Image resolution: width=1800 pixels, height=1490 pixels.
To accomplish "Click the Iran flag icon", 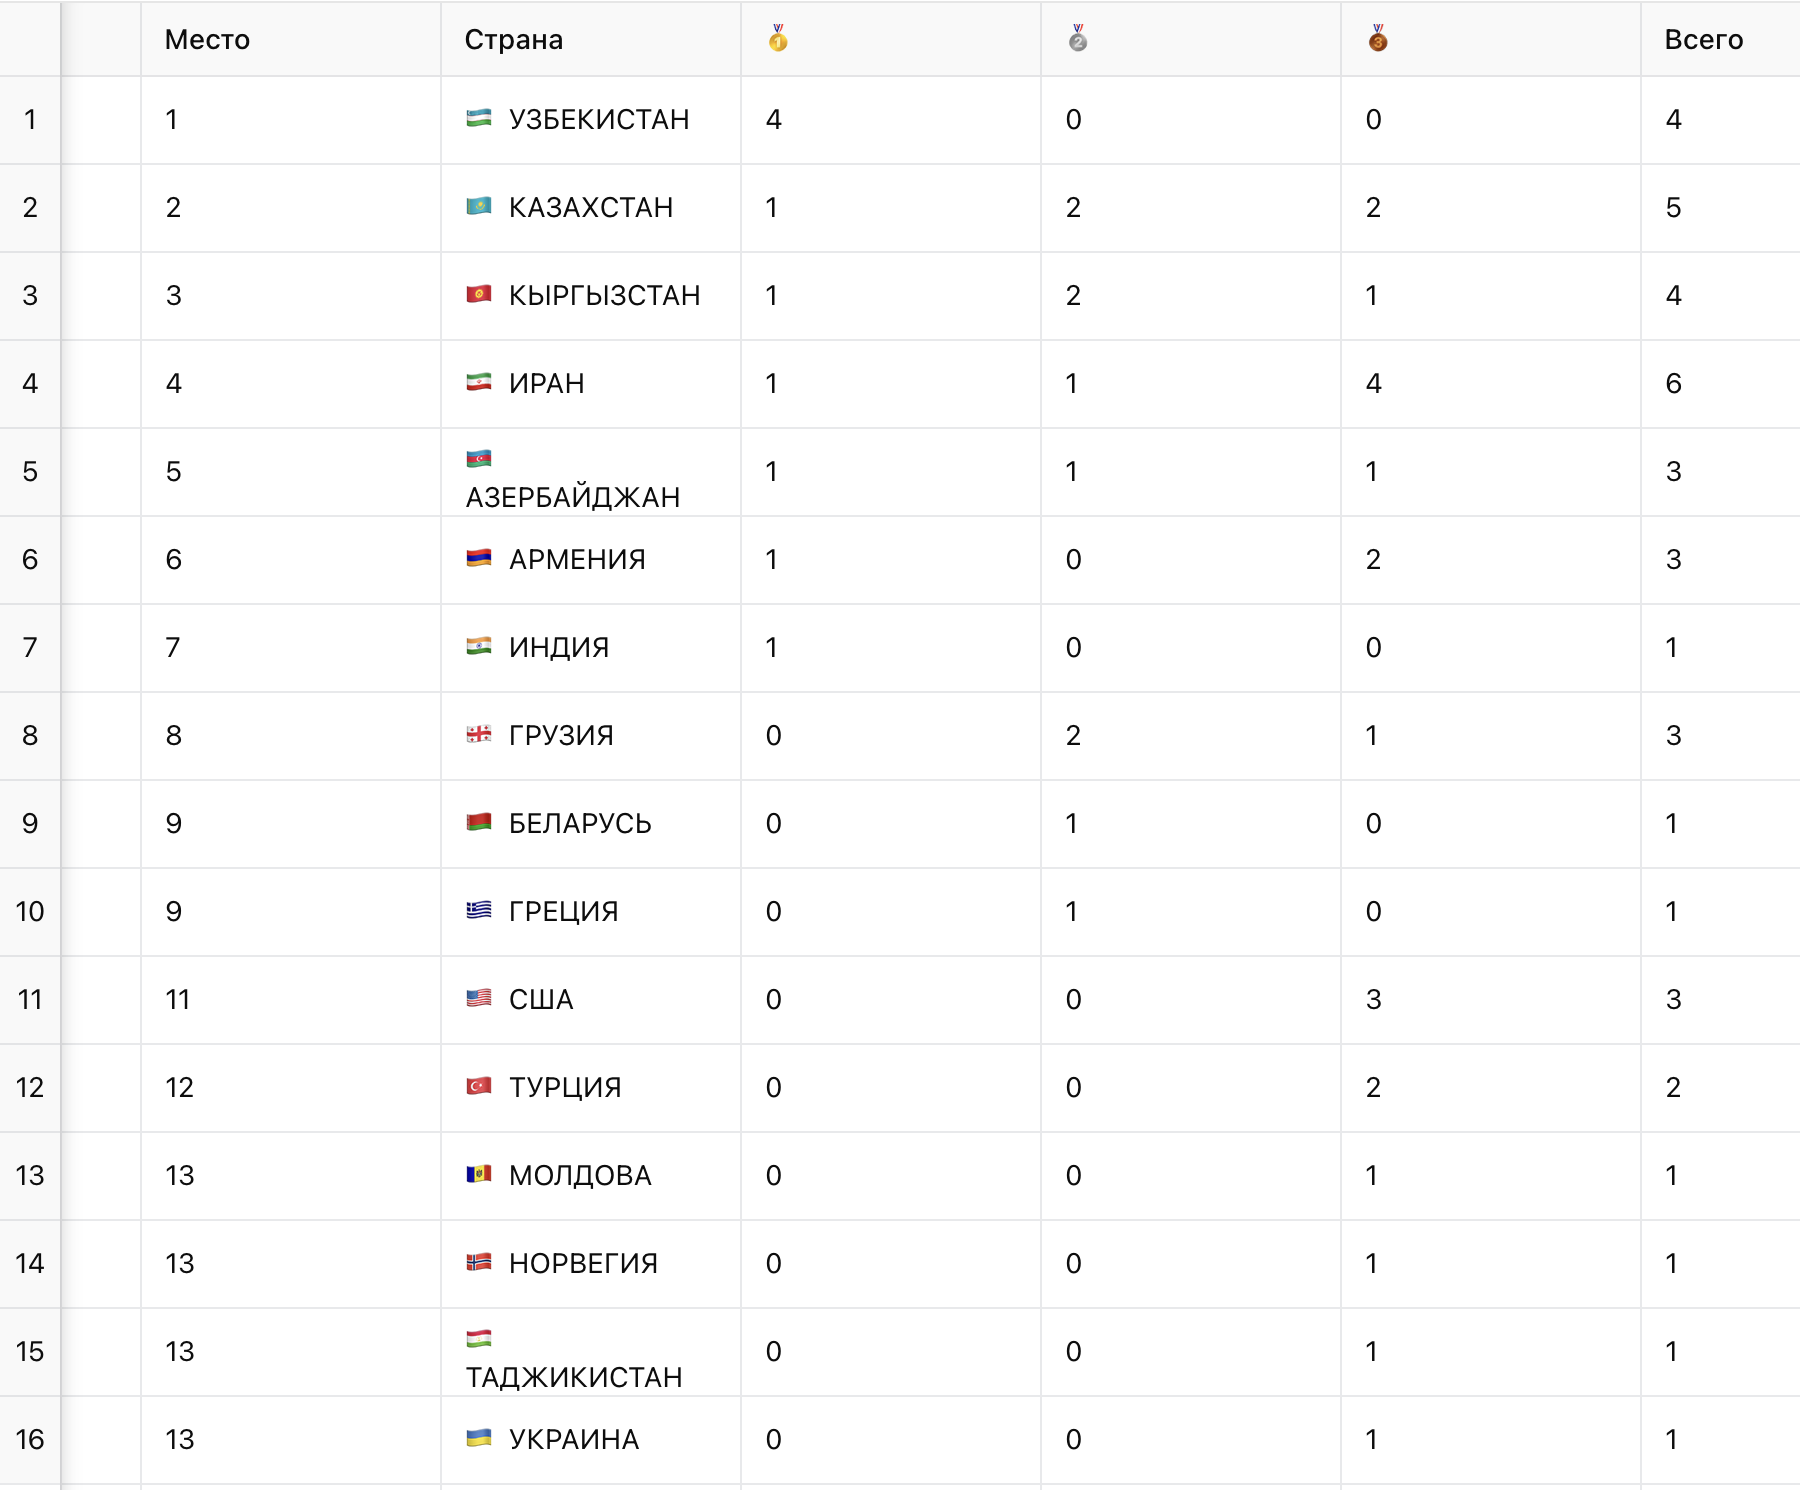I will pyautogui.click(x=479, y=382).
